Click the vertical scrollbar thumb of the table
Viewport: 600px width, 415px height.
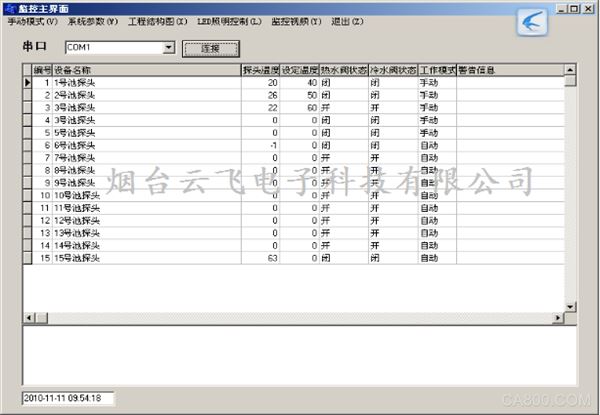tap(570, 81)
